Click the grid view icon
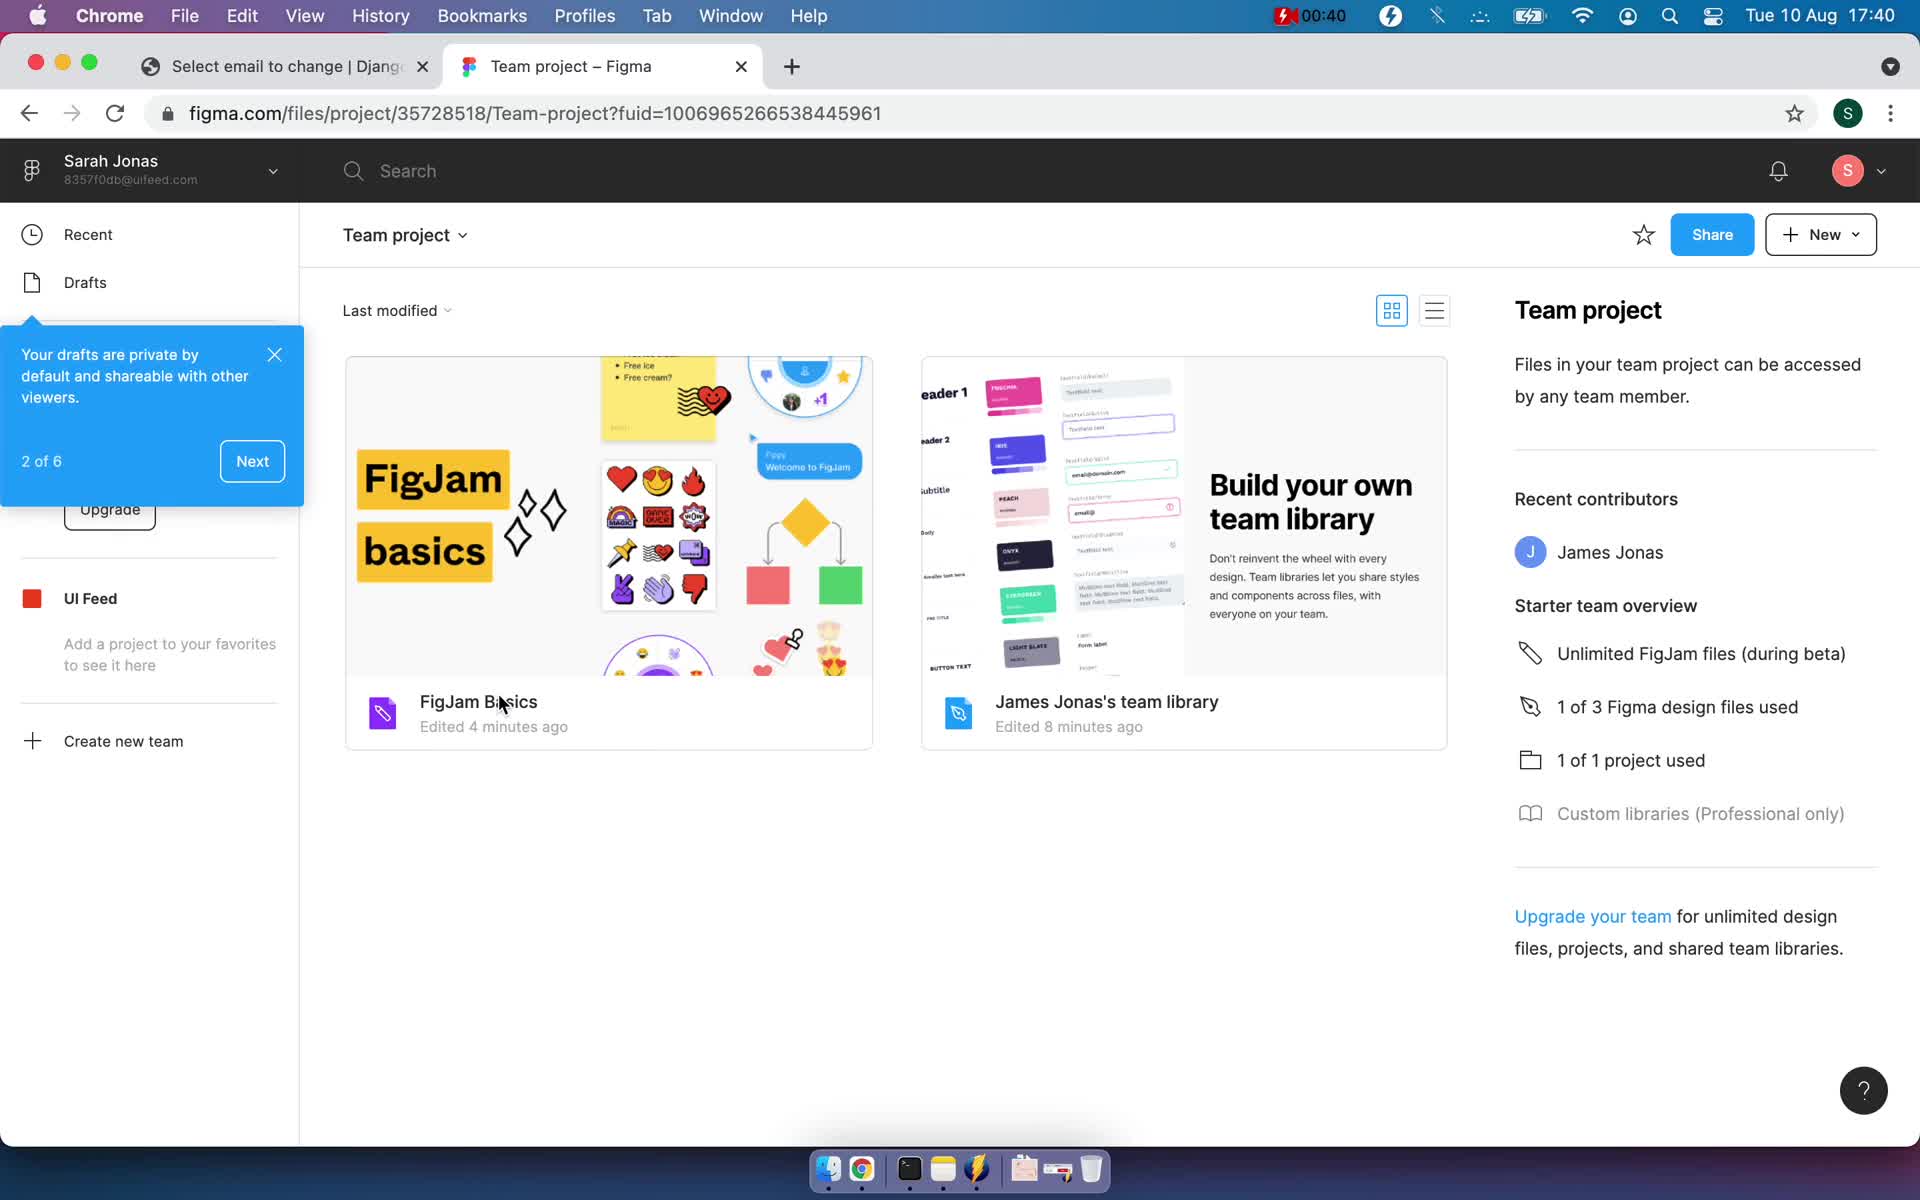Viewport: 1920px width, 1200px height. 1391,310
